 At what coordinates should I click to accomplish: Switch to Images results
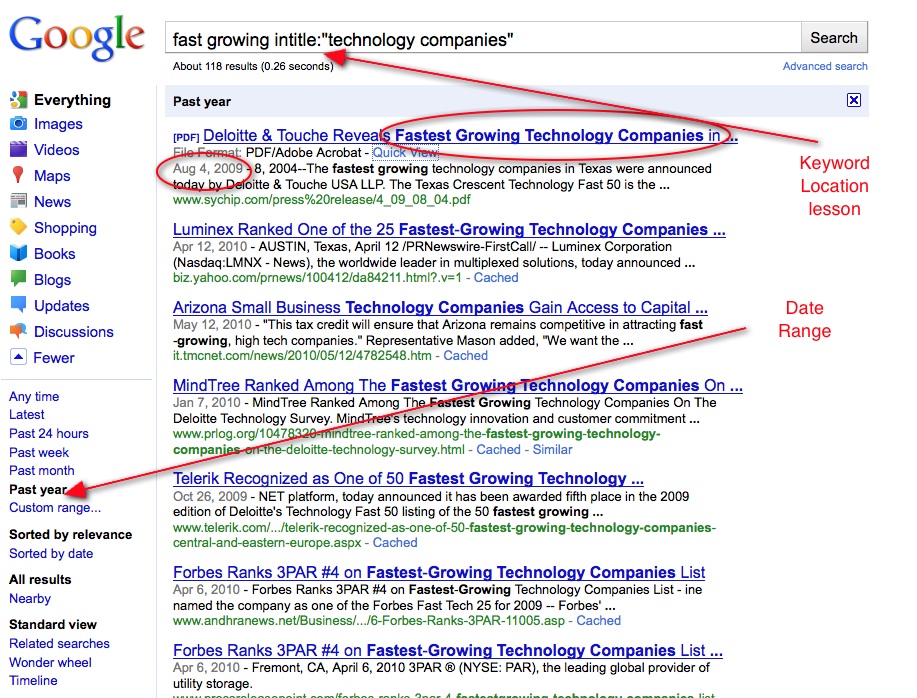tap(58, 124)
